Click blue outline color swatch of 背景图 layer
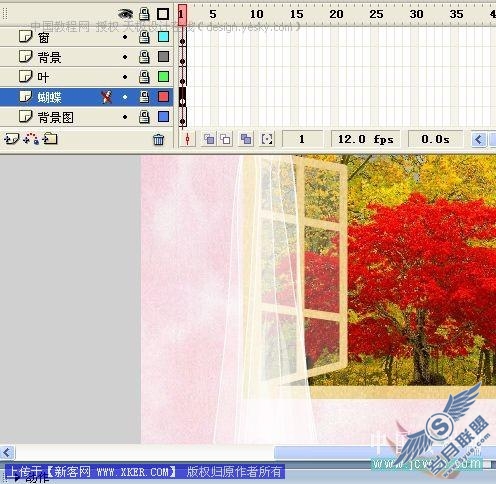Screen dimensions: 496x484 (x=163, y=117)
